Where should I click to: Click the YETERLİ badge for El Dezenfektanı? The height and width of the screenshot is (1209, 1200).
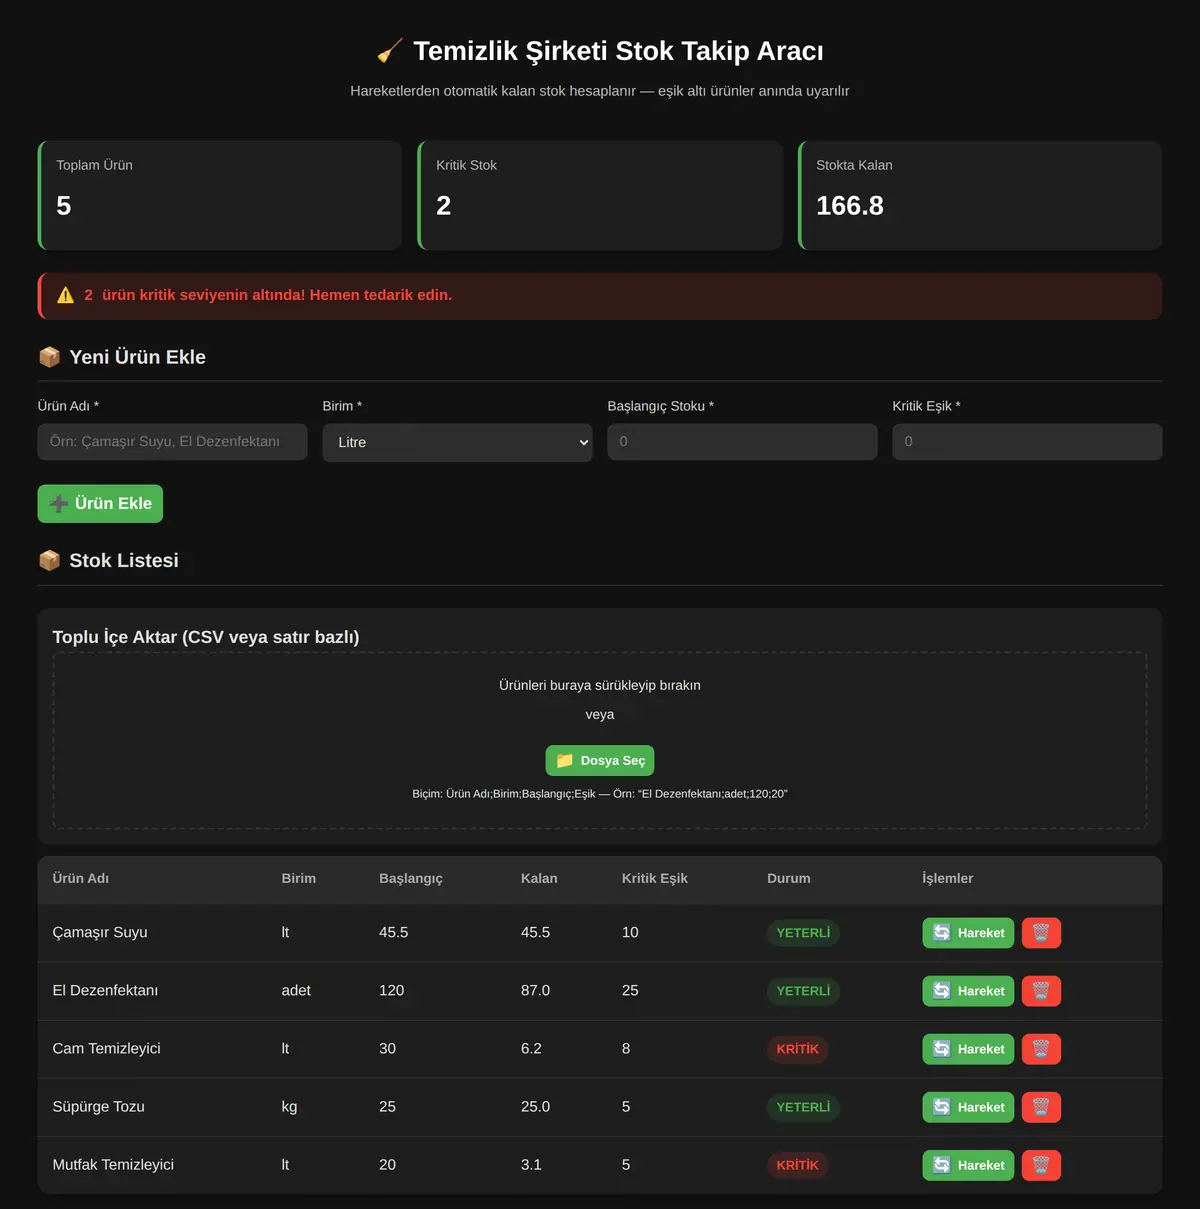pos(803,991)
